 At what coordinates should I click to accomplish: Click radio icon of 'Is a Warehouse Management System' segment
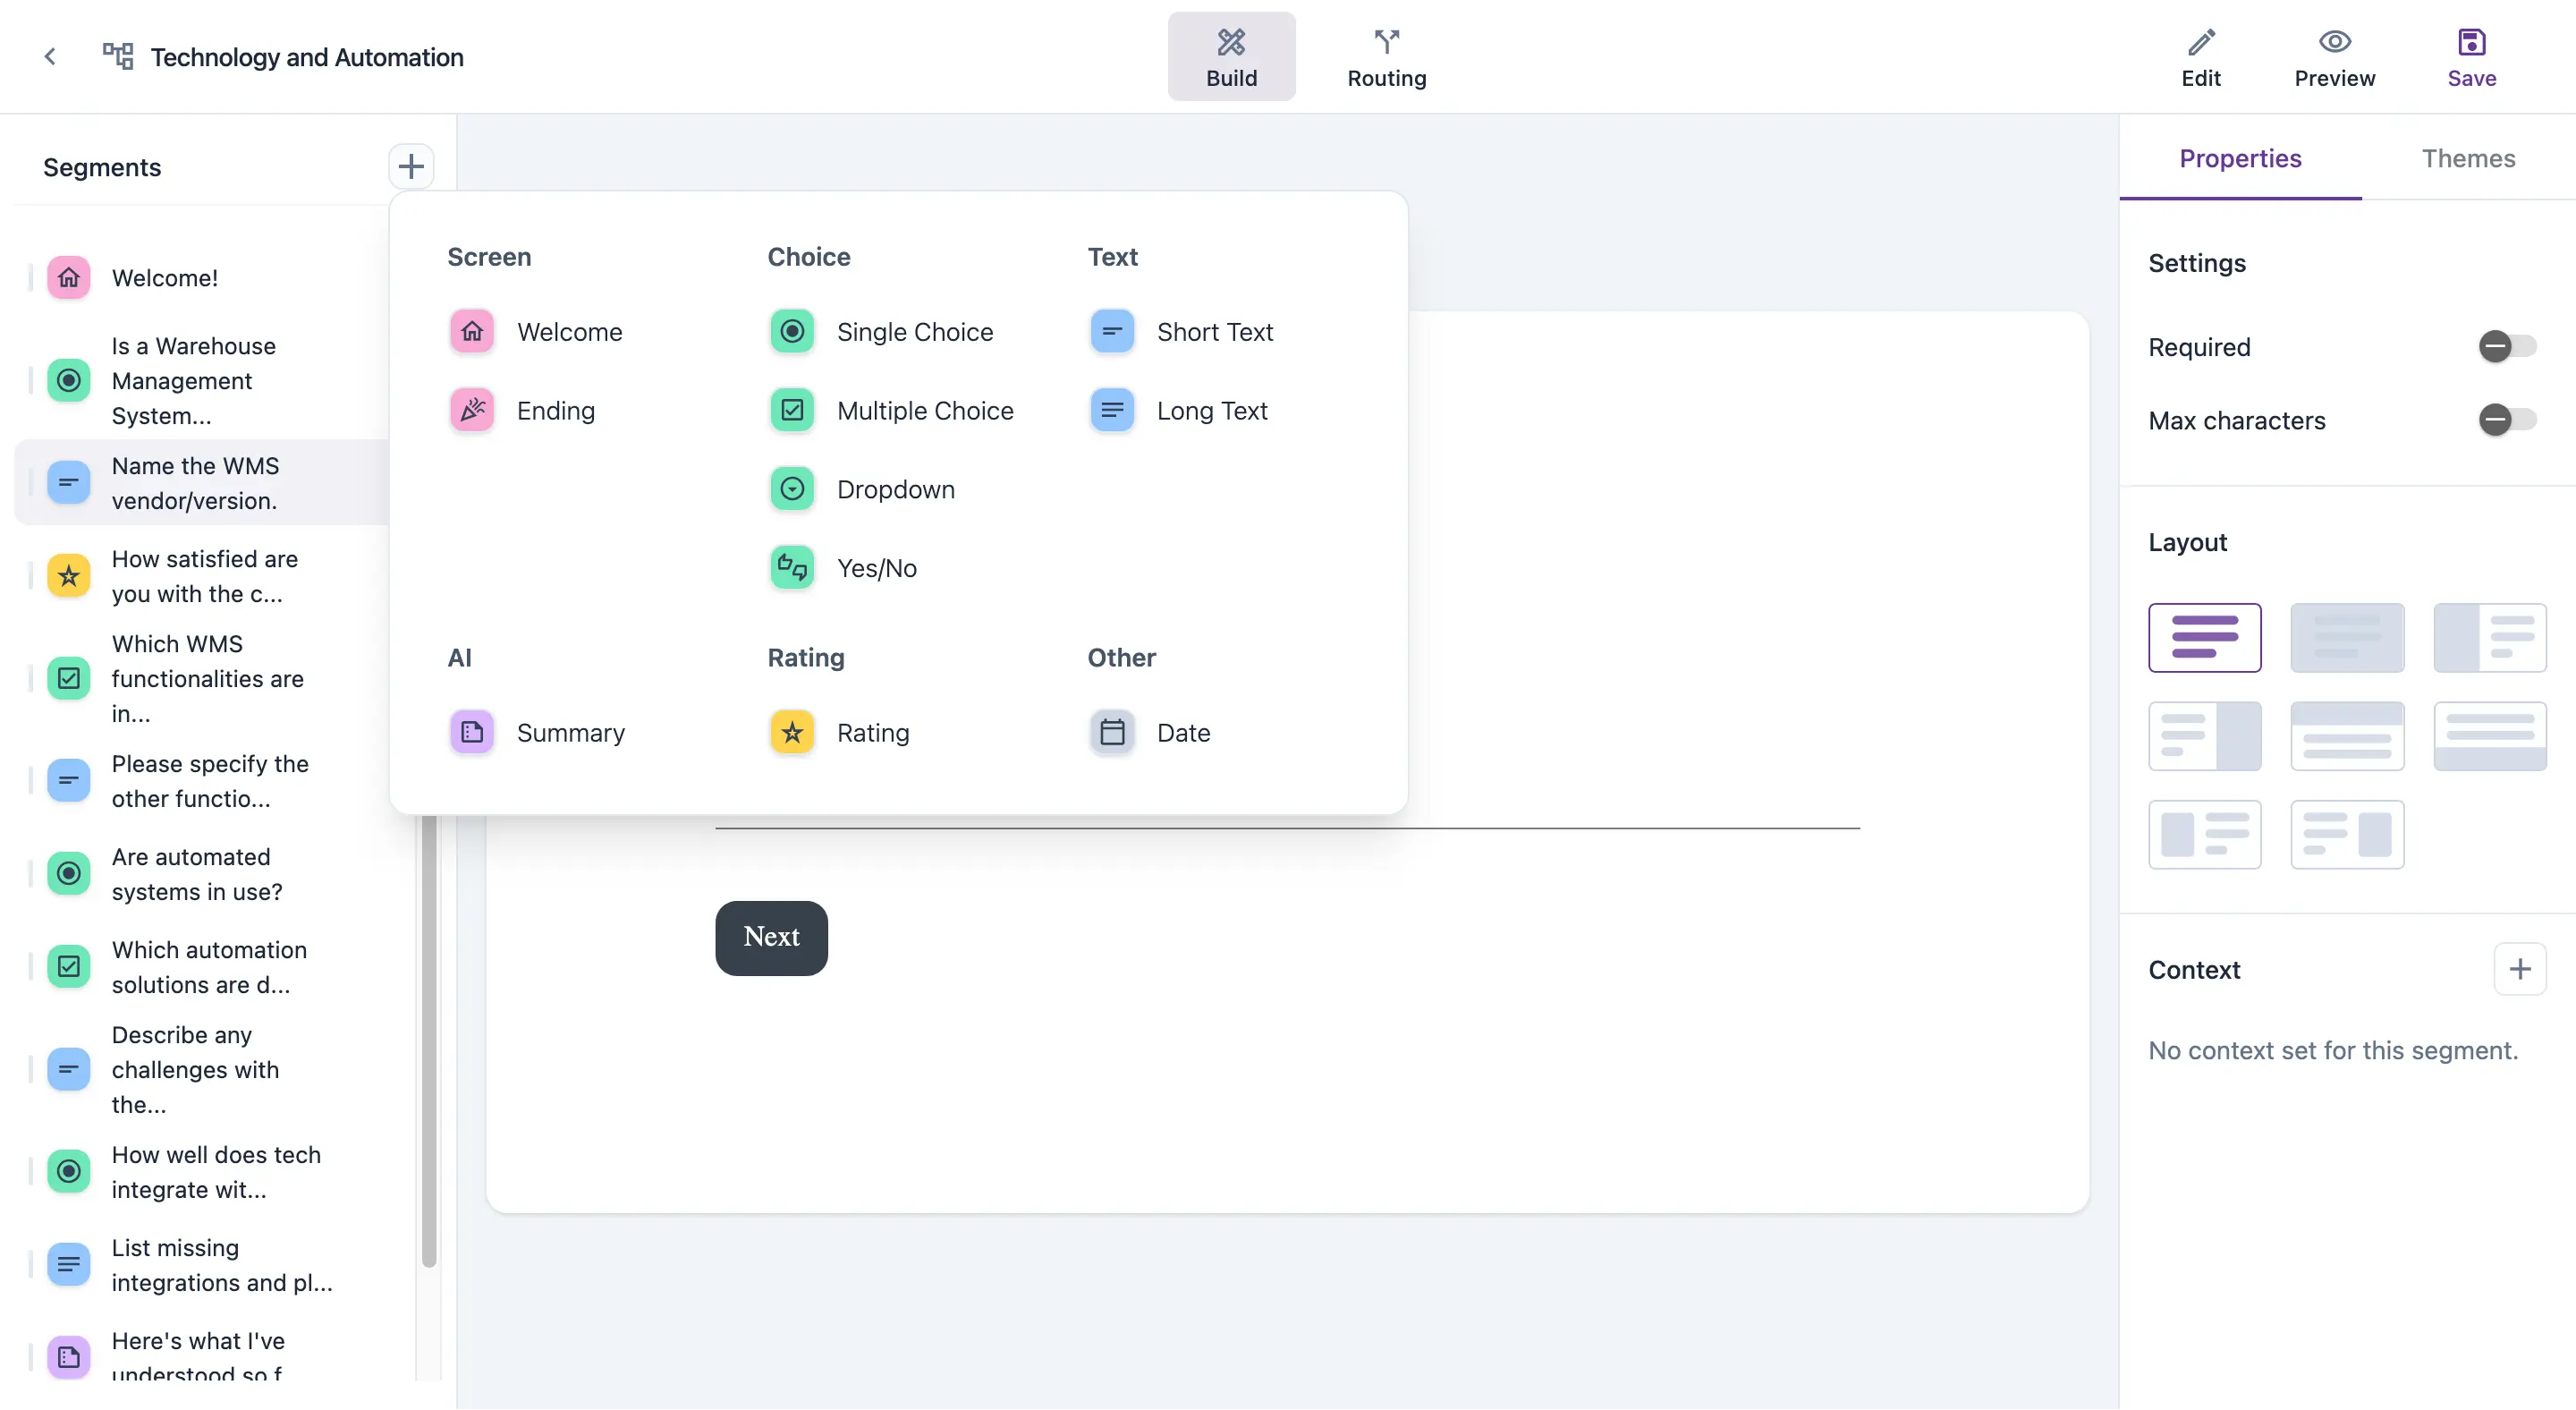pyautogui.click(x=69, y=381)
